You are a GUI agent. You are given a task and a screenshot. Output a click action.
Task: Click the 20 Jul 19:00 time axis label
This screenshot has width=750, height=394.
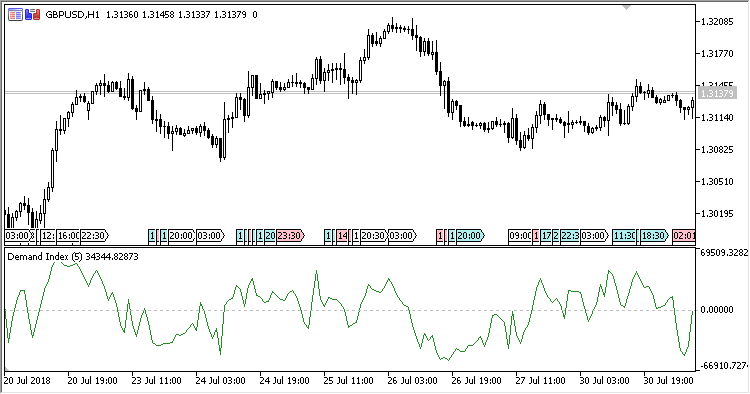(x=92, y=381)
